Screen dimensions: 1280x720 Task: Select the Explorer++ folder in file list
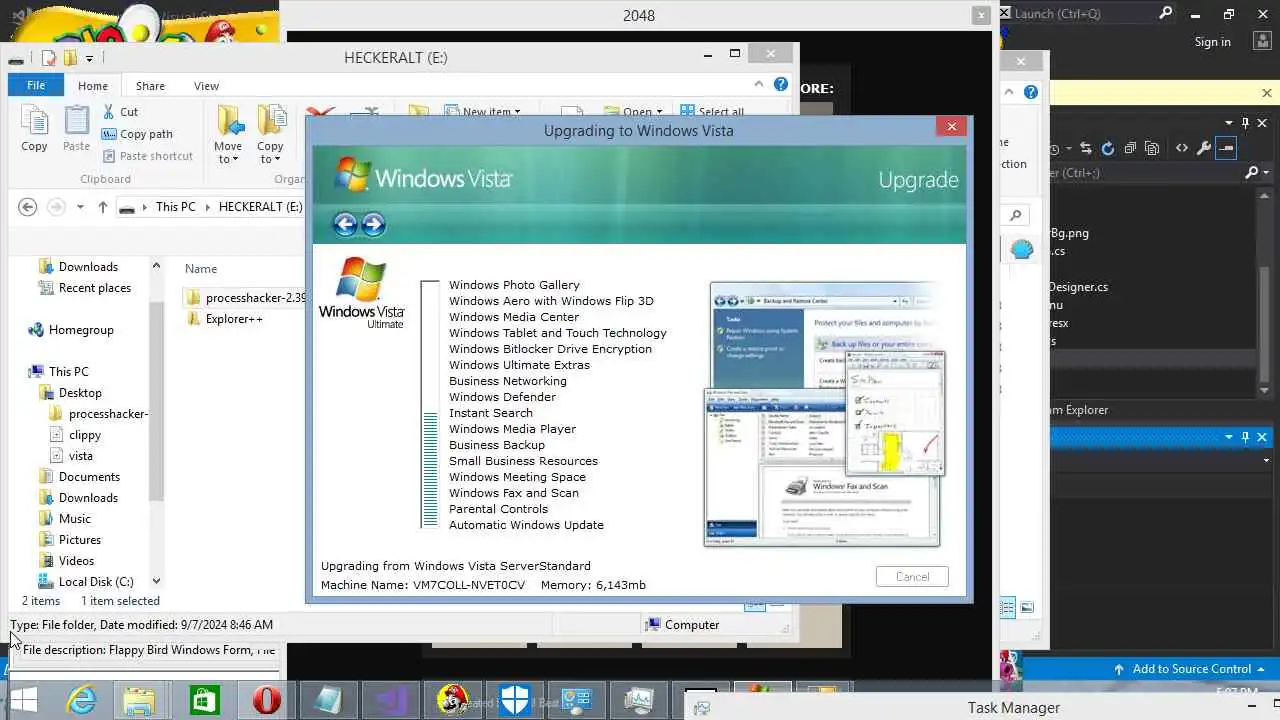tap(224, 319)
